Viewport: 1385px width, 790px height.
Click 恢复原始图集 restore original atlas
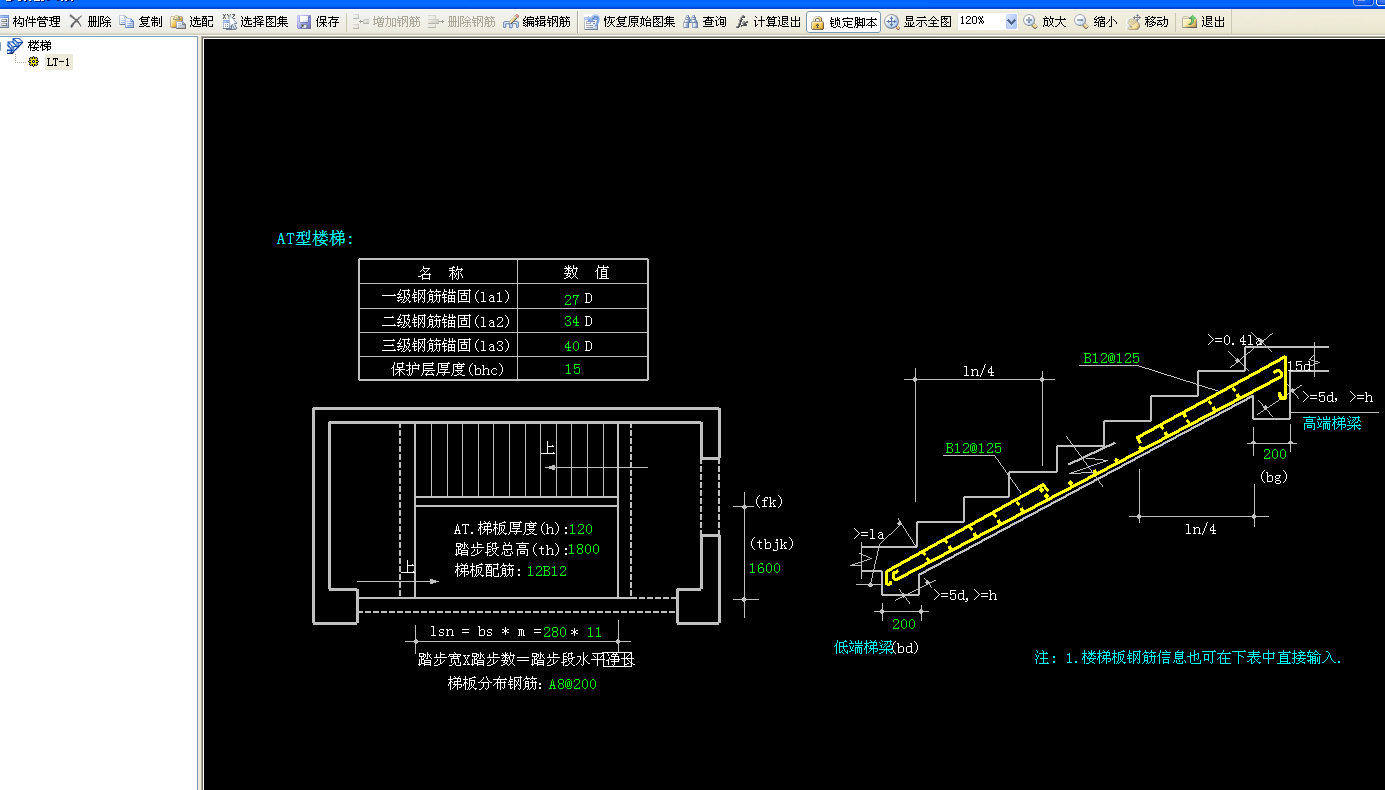point(630,21)
